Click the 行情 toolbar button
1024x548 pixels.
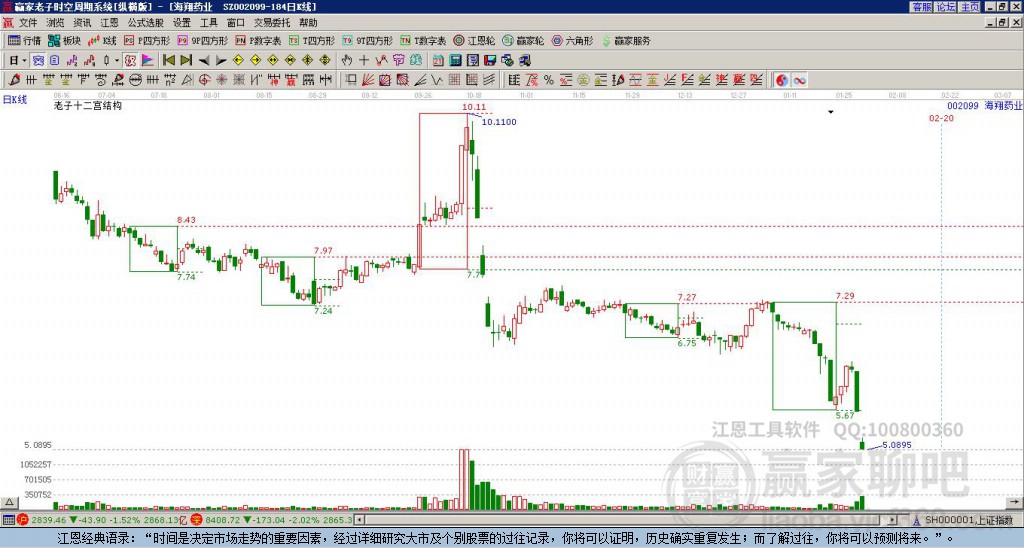click(x=24, y=40)
